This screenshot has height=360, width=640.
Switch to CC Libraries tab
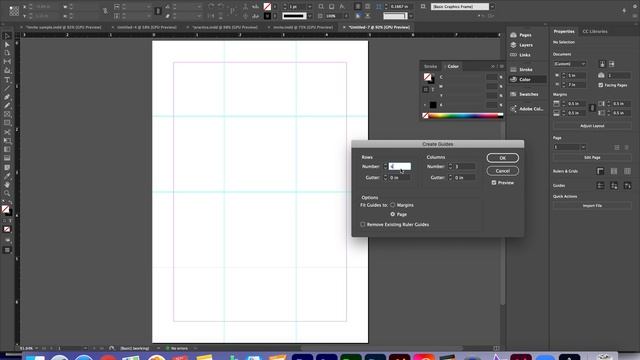595,31
